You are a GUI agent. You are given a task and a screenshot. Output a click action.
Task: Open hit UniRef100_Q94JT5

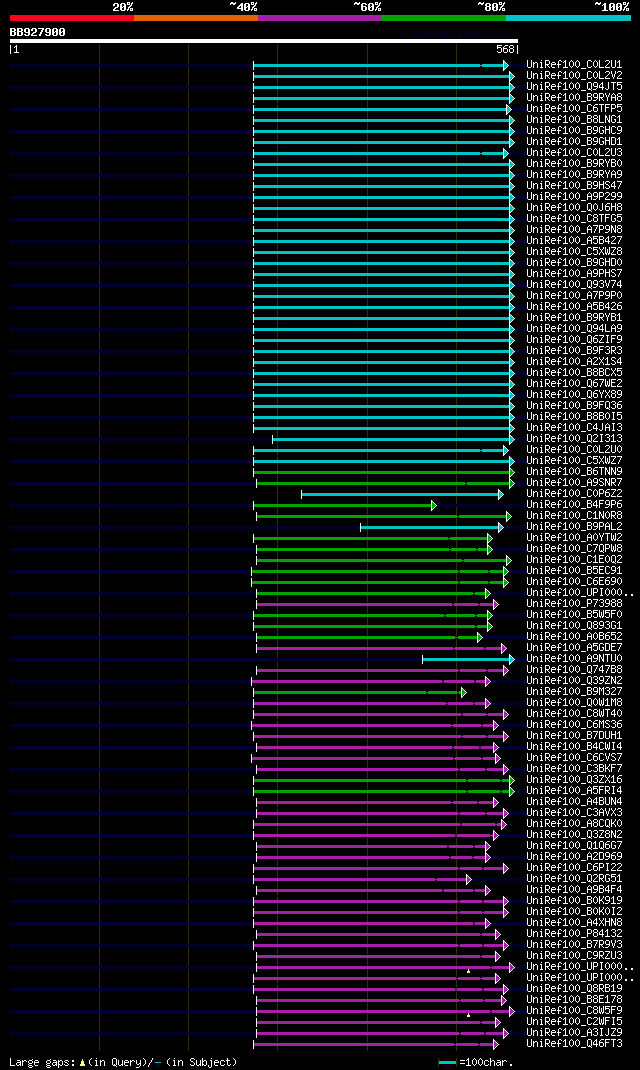pyautogui.click(x=574, y=87)
